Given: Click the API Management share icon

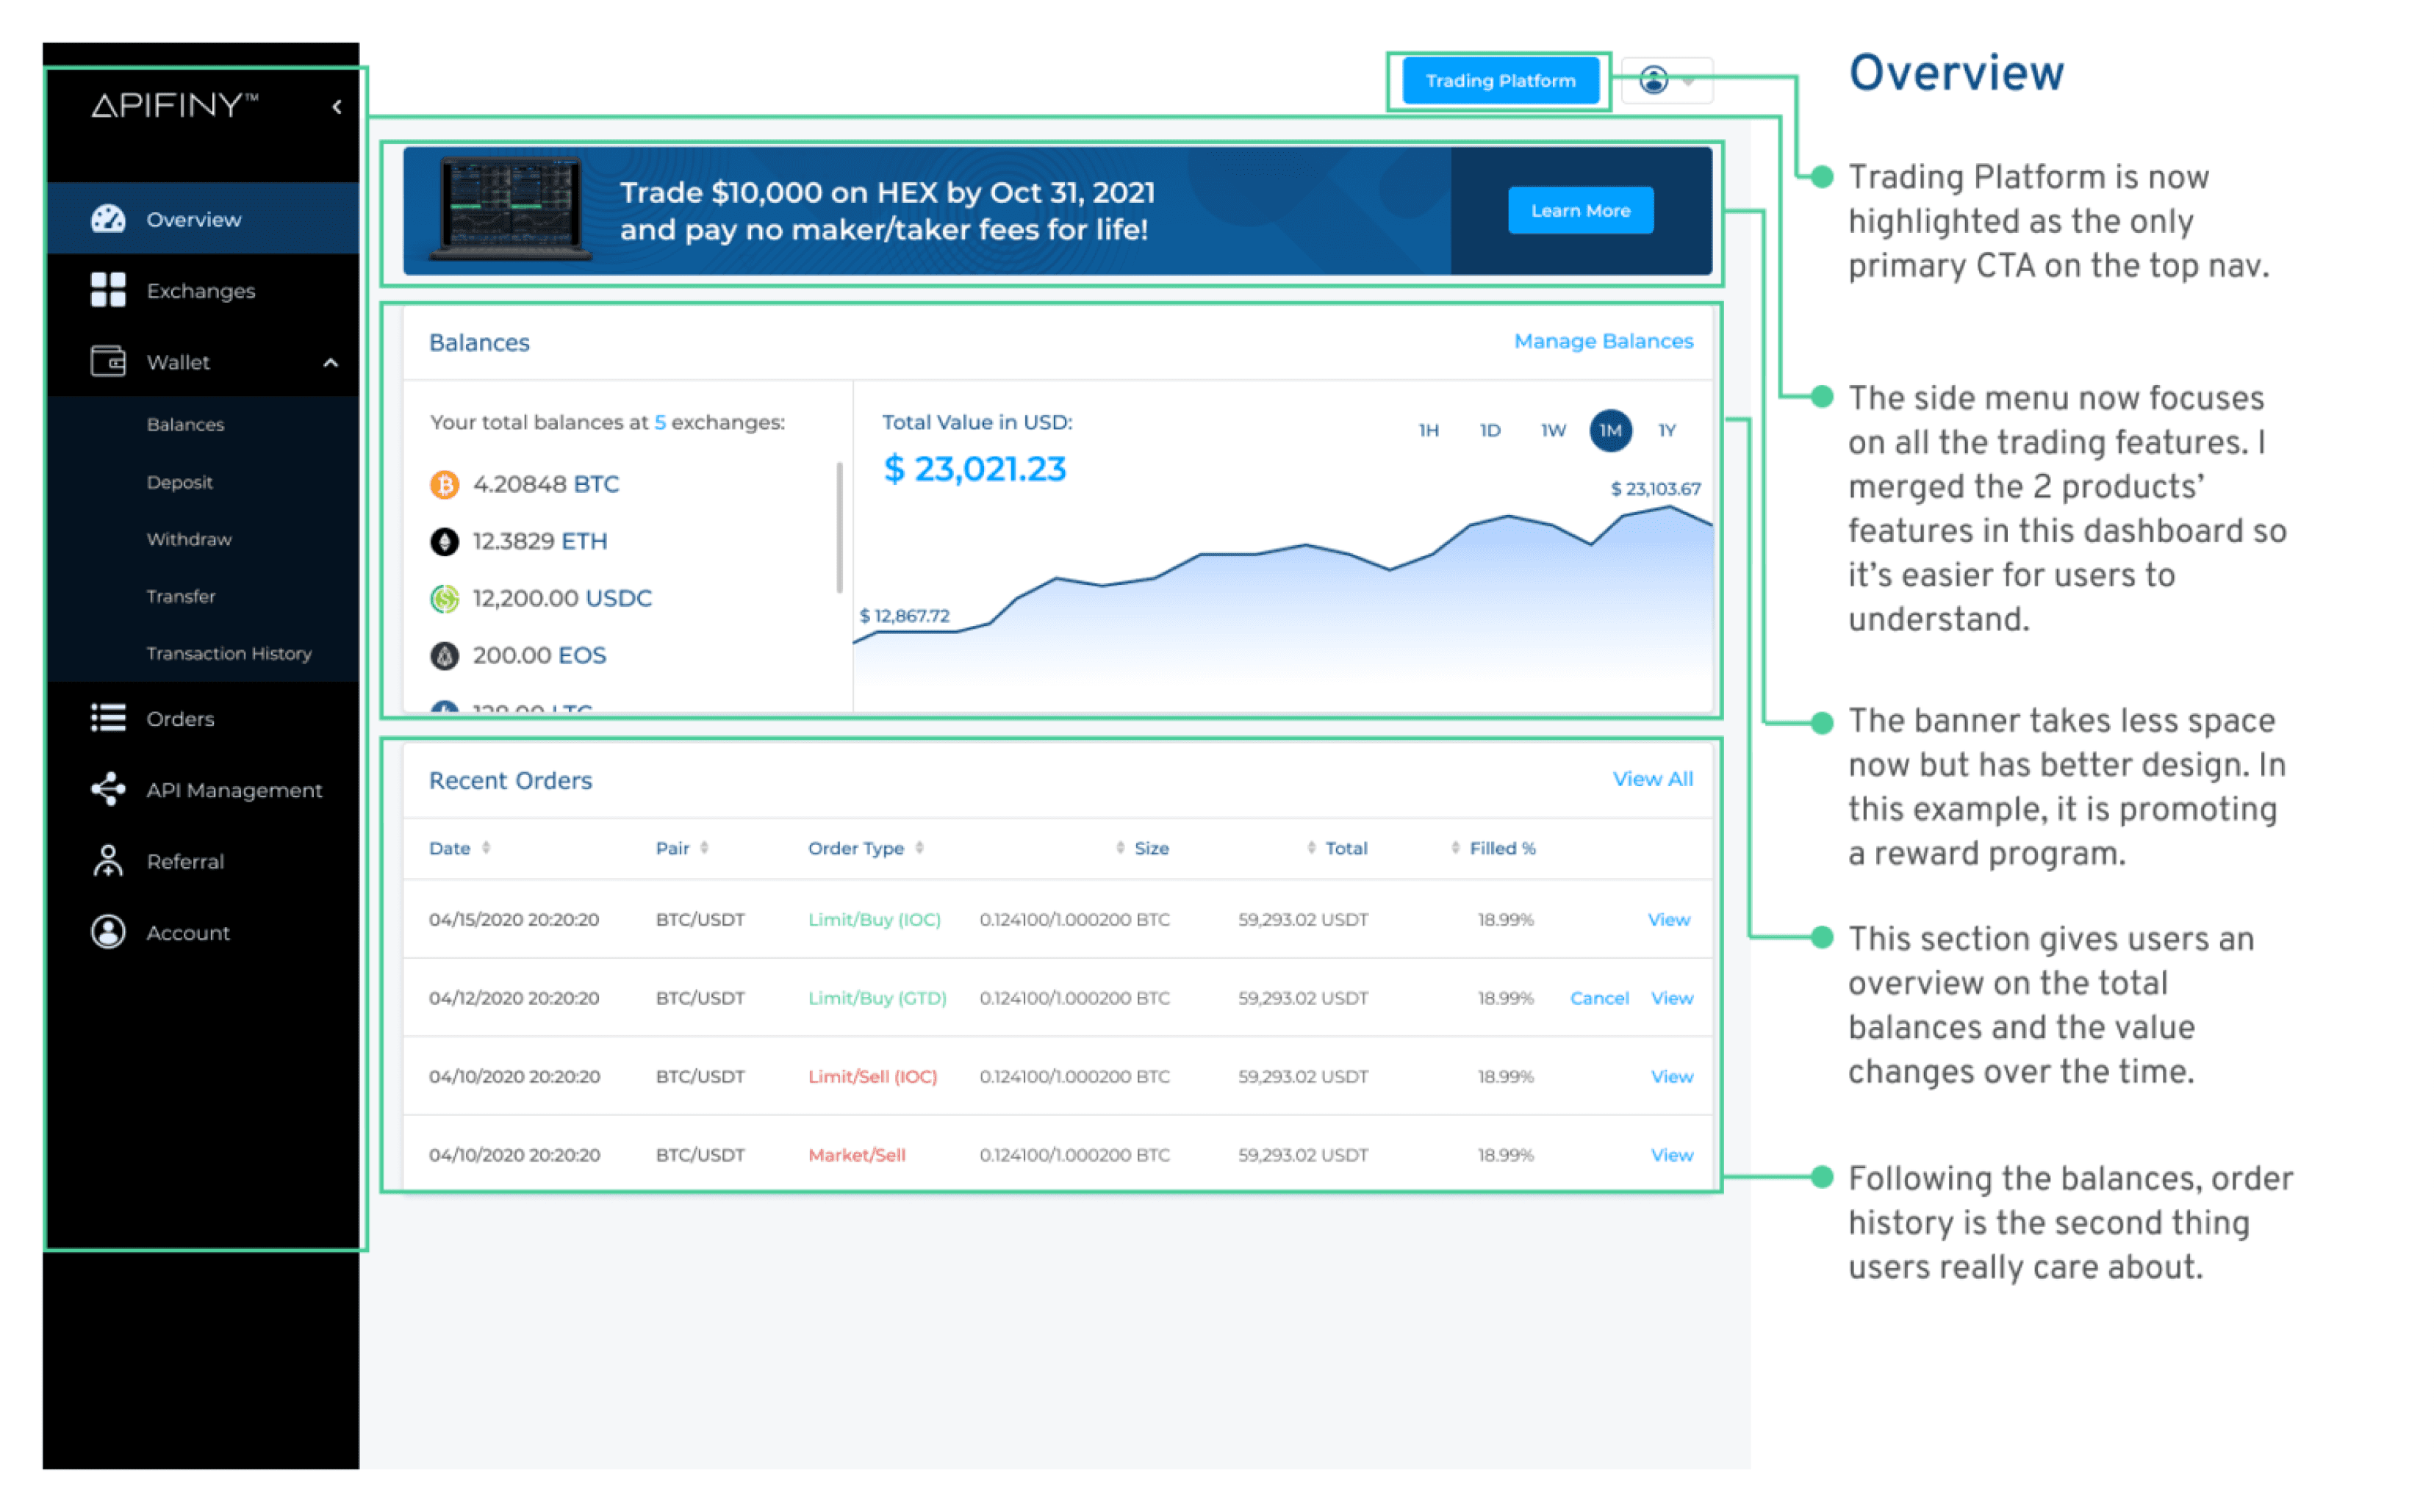Looking at the screenshot, I should tap(108, 790).
